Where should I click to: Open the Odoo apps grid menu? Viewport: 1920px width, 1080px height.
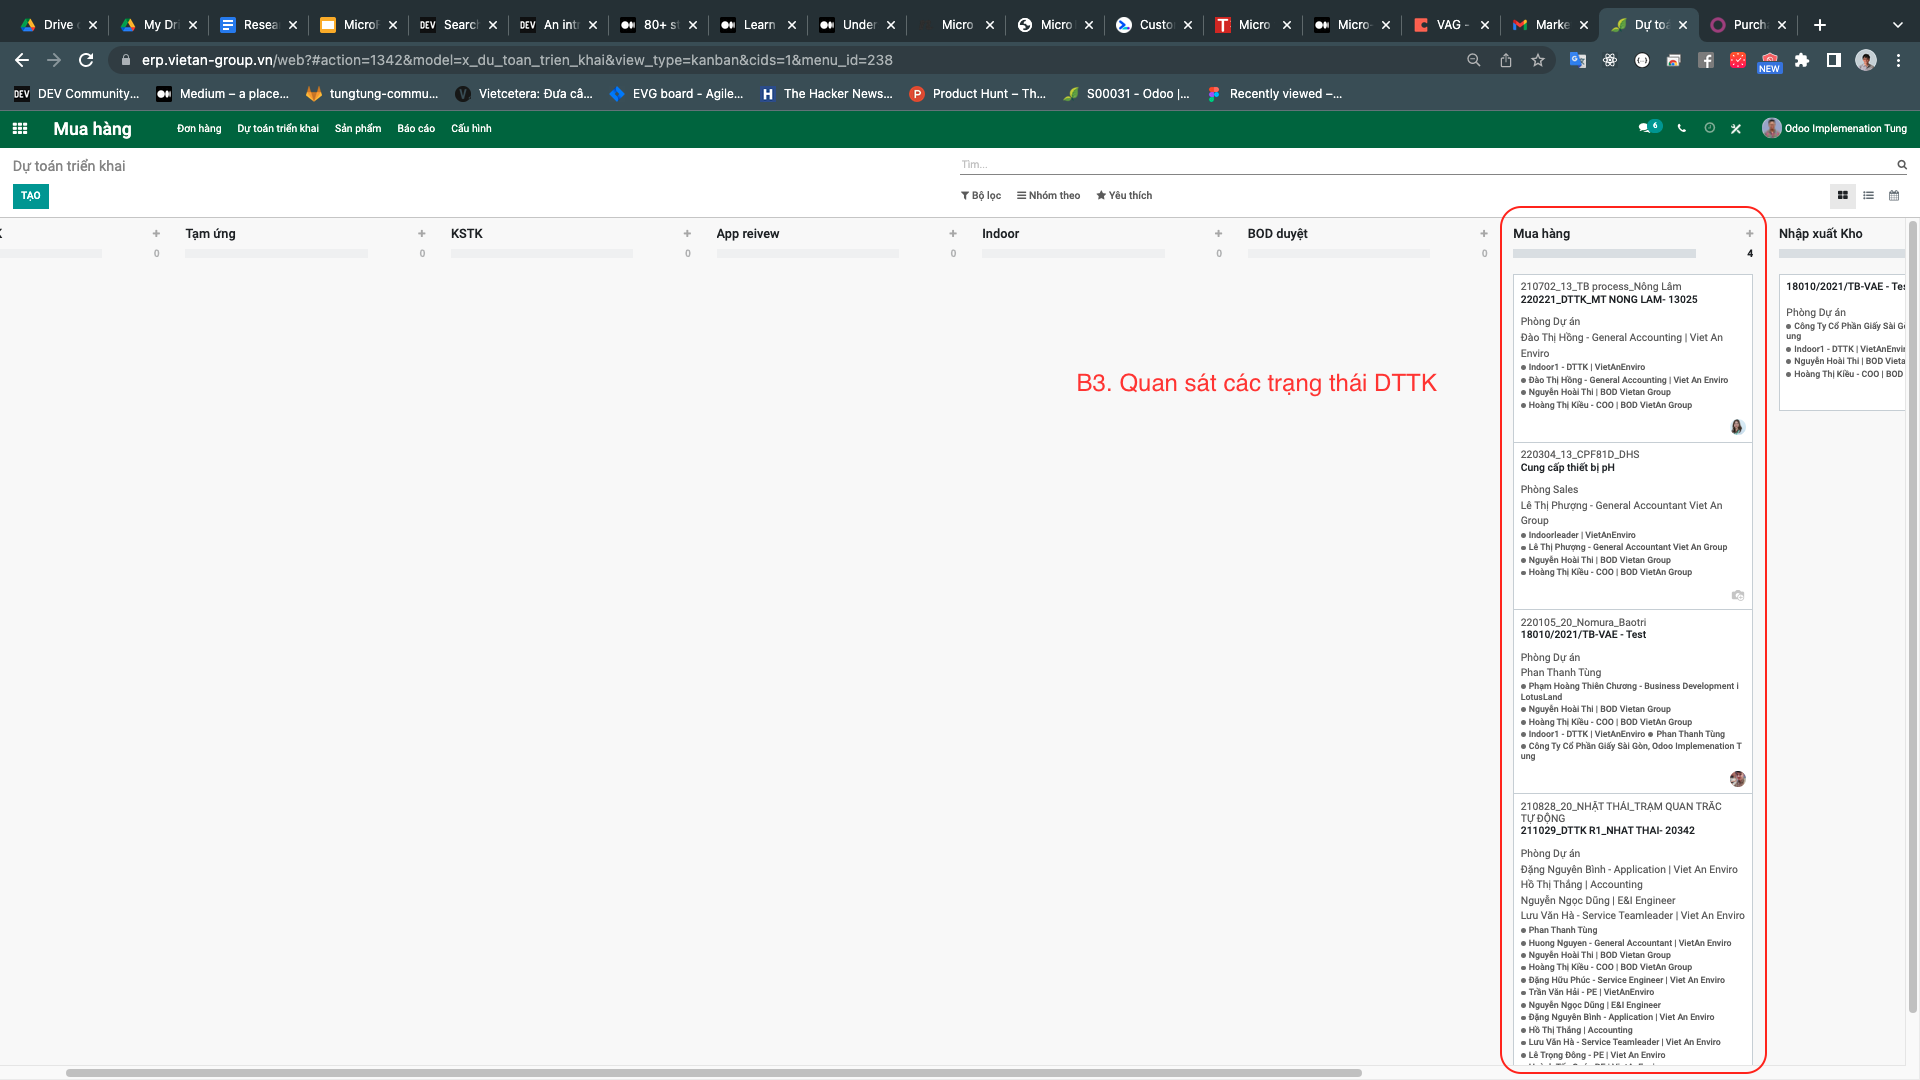20,129
